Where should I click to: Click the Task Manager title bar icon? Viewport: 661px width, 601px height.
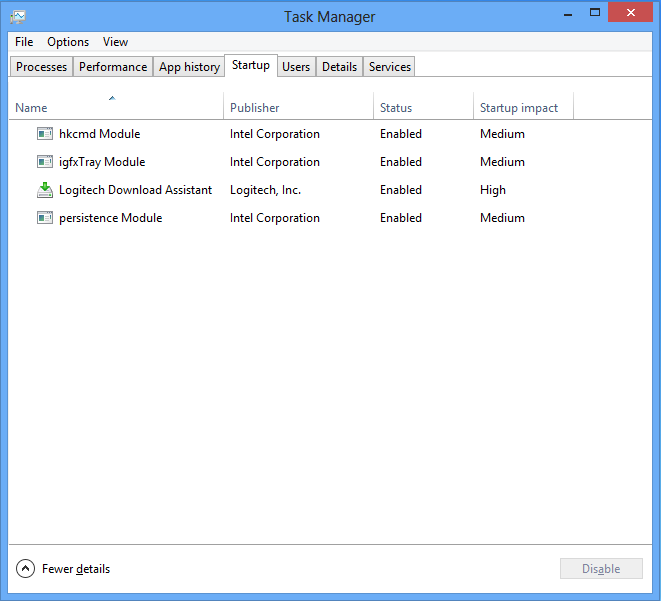[x=18, y=17]
